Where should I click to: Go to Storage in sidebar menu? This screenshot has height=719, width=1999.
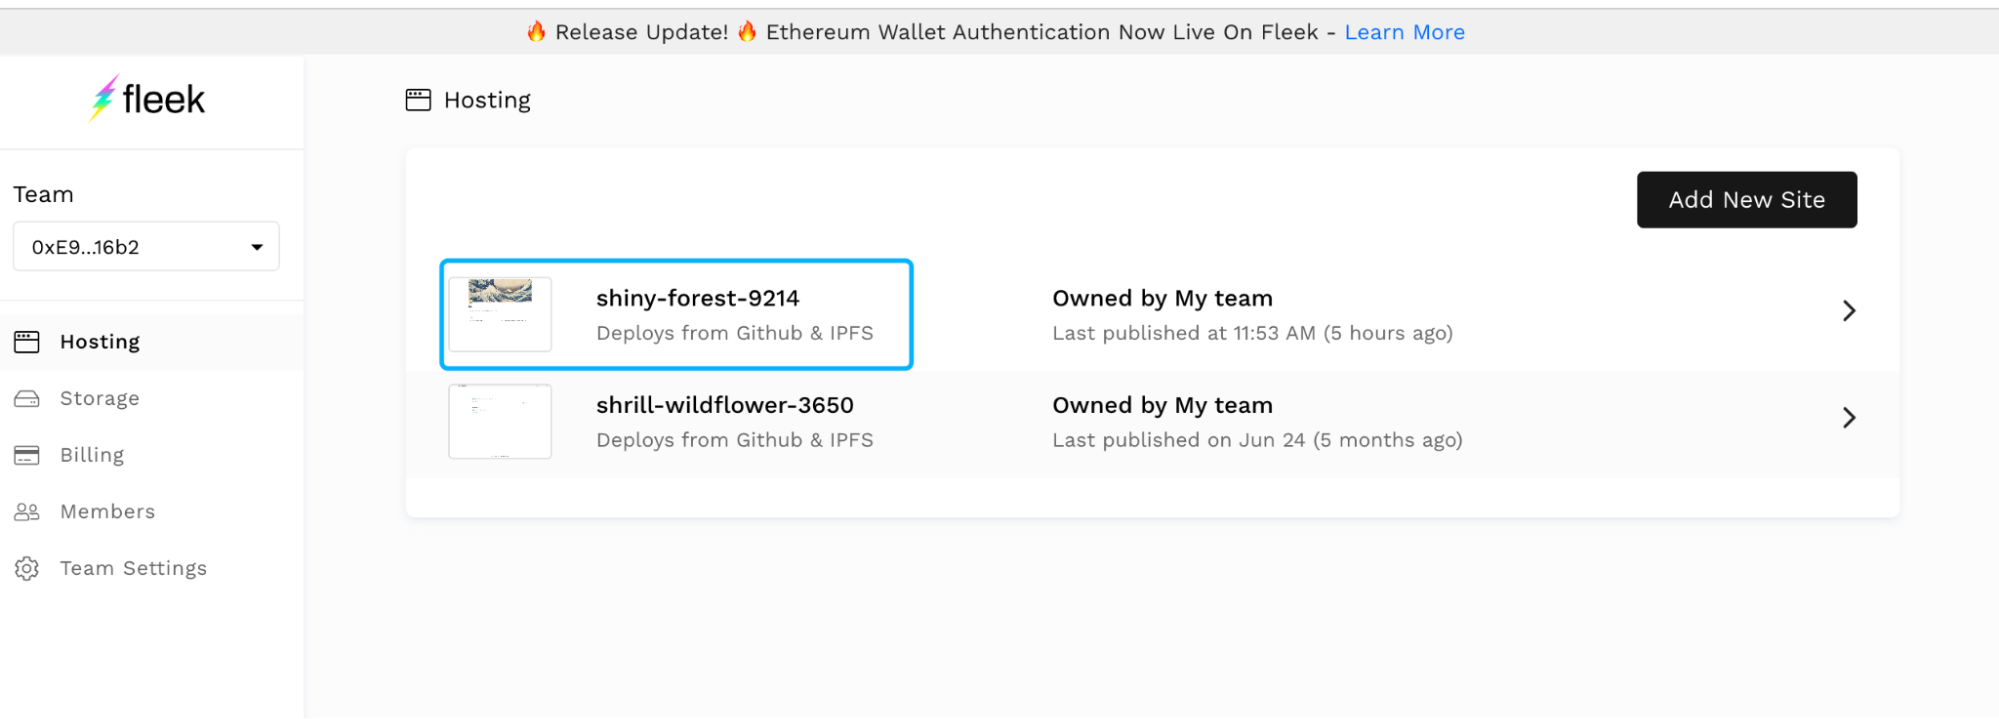[x=99, y=398]
